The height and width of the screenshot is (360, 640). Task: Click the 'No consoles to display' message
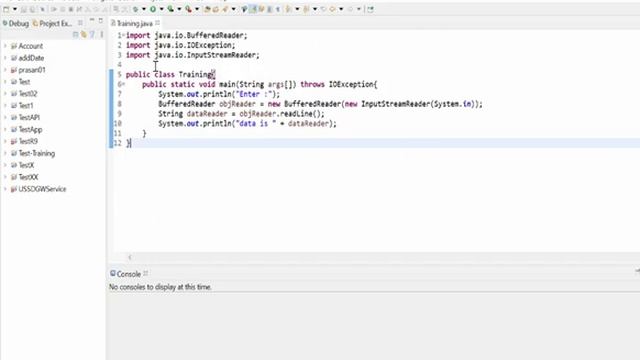click(160, 287)
